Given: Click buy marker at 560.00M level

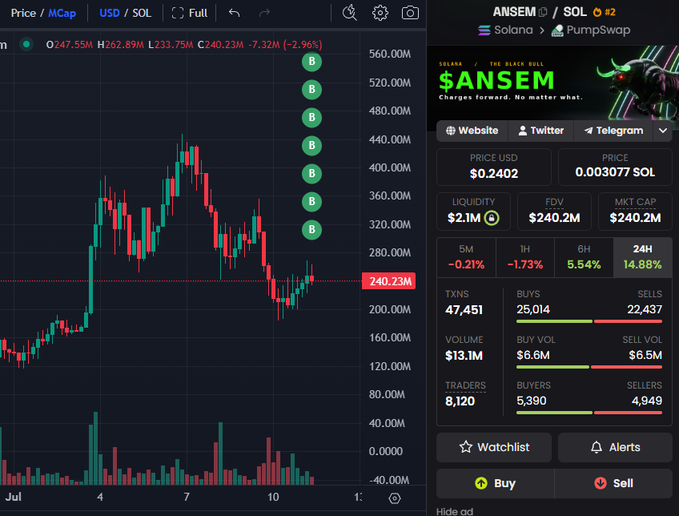Looking at the screenshot, I should pyautogui.click(x=311, y=61).
